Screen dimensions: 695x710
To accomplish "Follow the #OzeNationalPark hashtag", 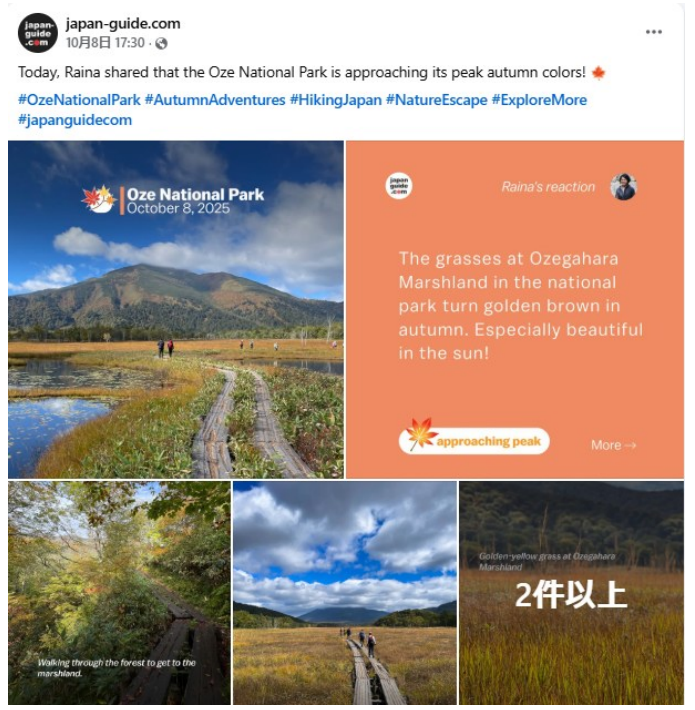I will [79, 100].
